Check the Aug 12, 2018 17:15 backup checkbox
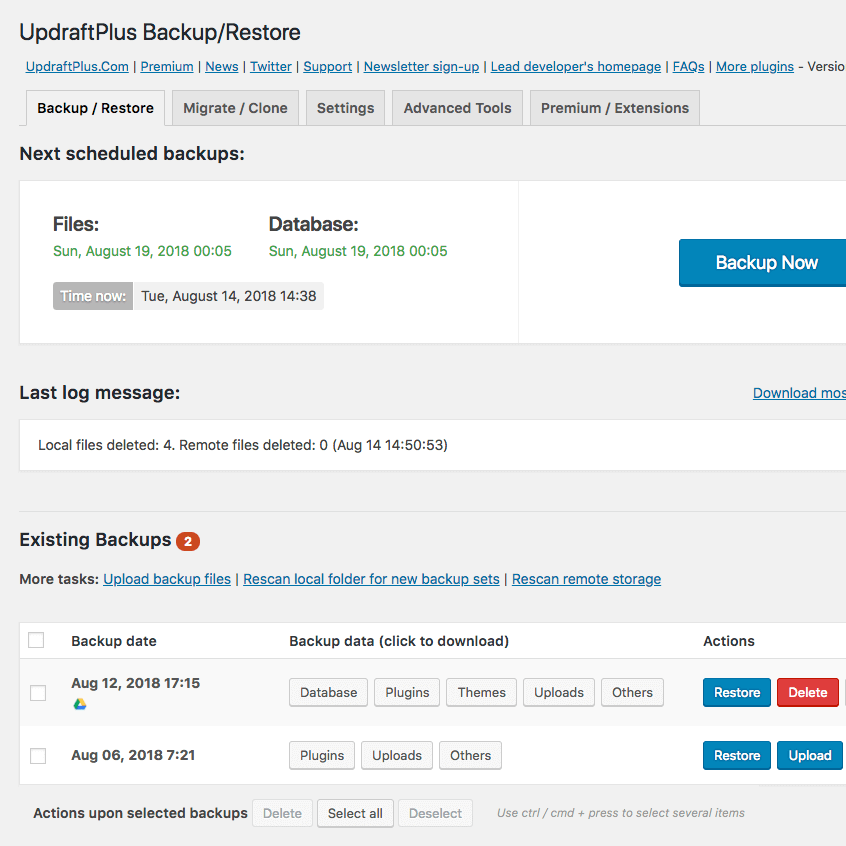Image resolution: width=846 pixels, height=846 pixels. tap(38, 693)
